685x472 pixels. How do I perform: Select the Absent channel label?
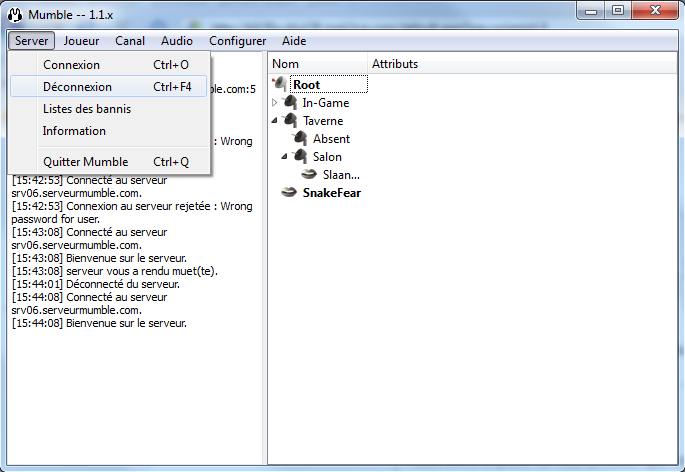[332, 139]
